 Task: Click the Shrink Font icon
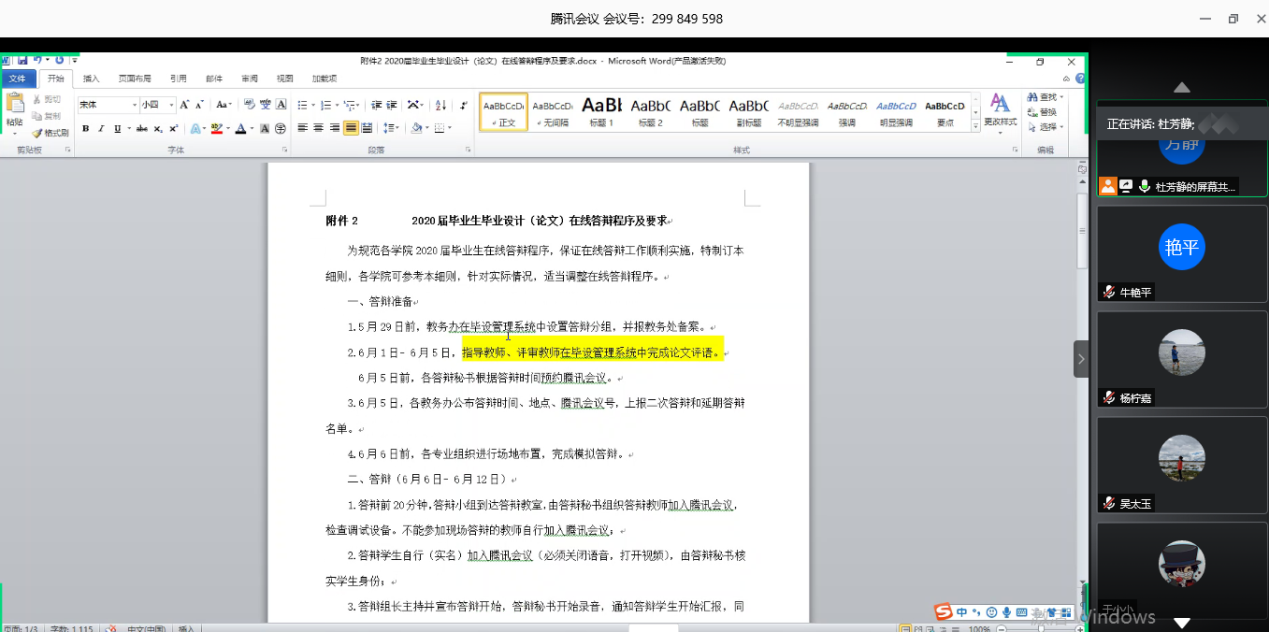pyautogui.click(x=199, y=105)
